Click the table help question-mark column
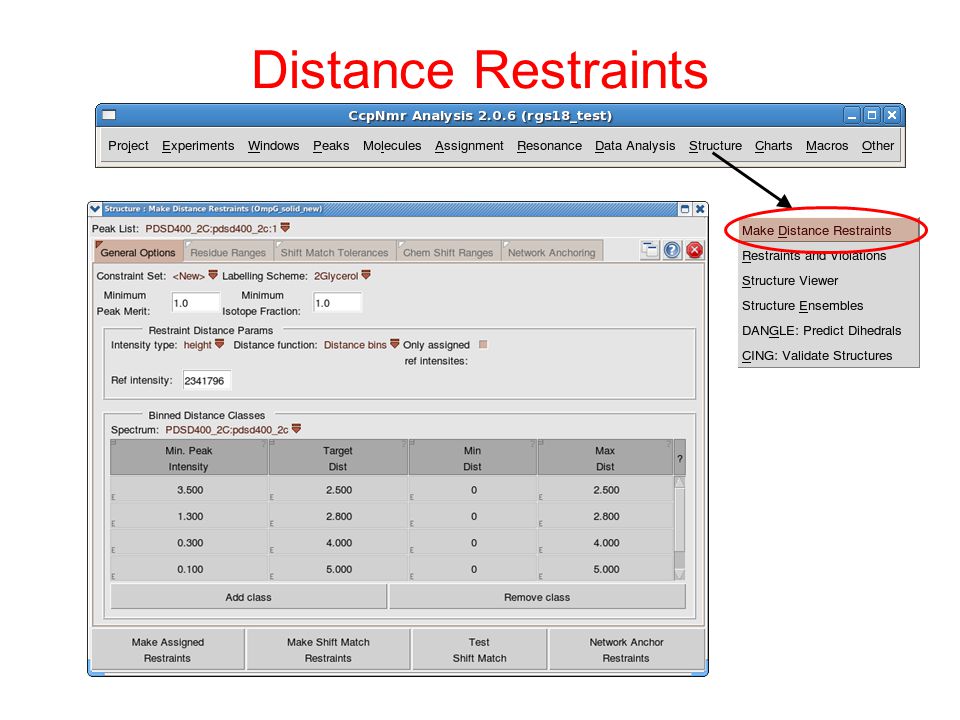960x720 pixels. point(680,458)
